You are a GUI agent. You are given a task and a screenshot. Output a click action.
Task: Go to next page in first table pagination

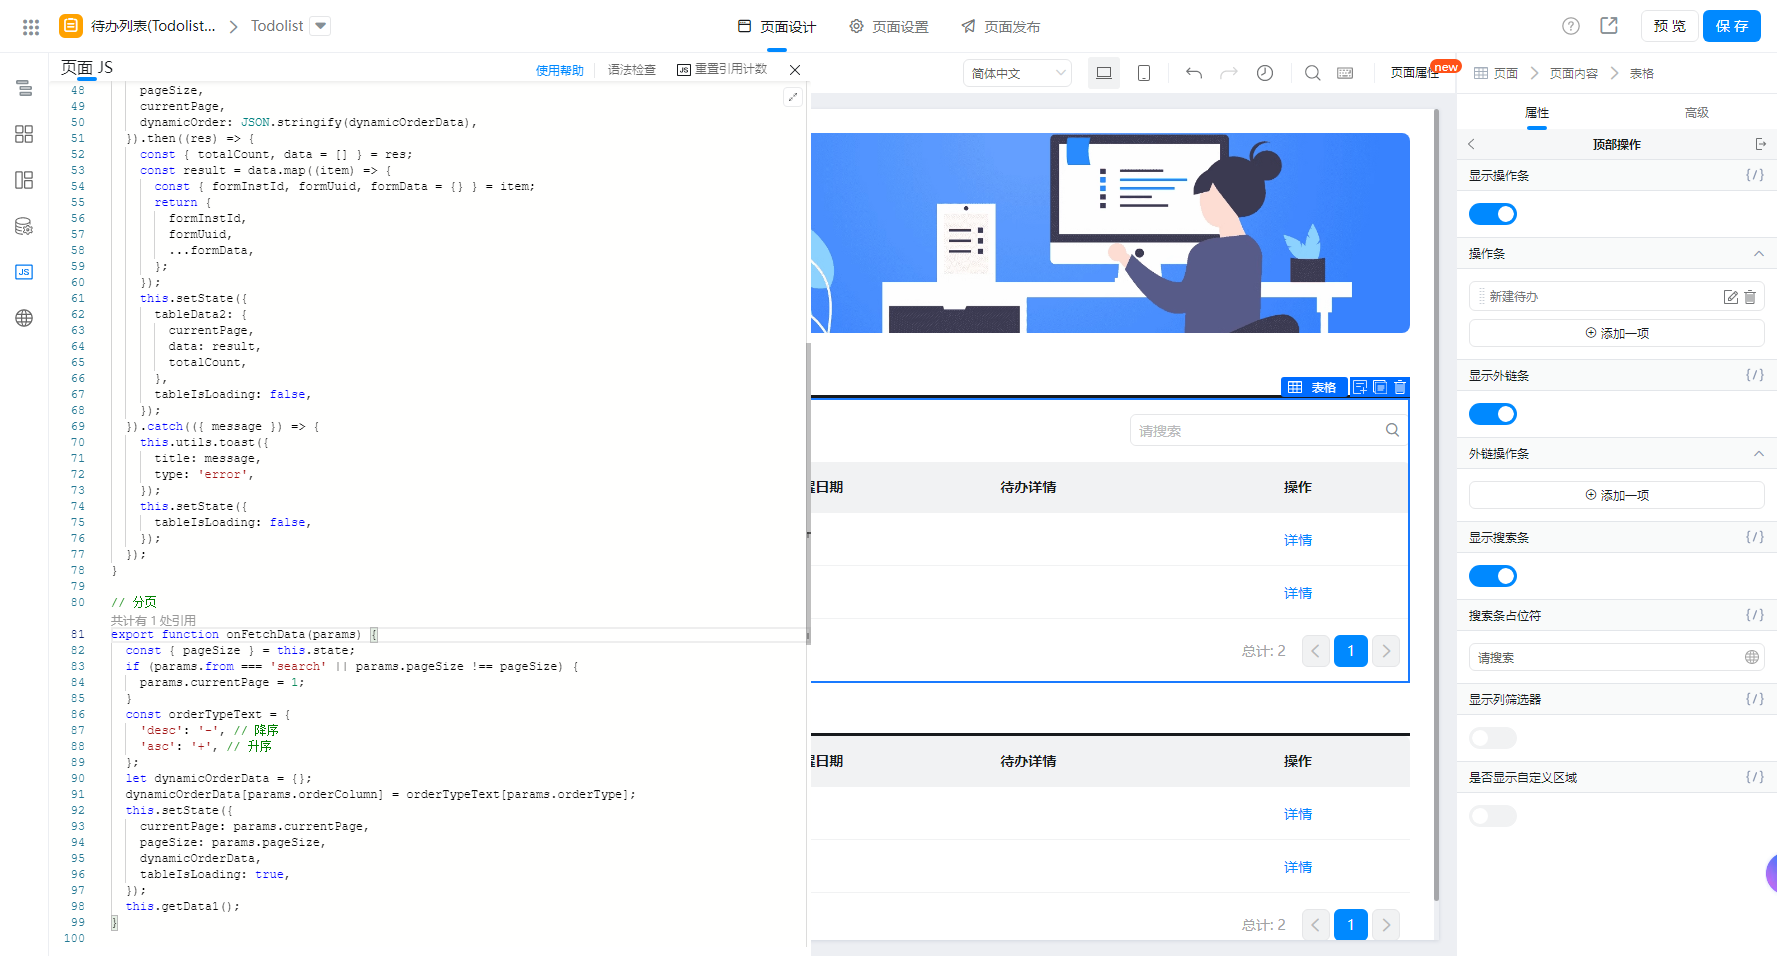(1386, 651)
